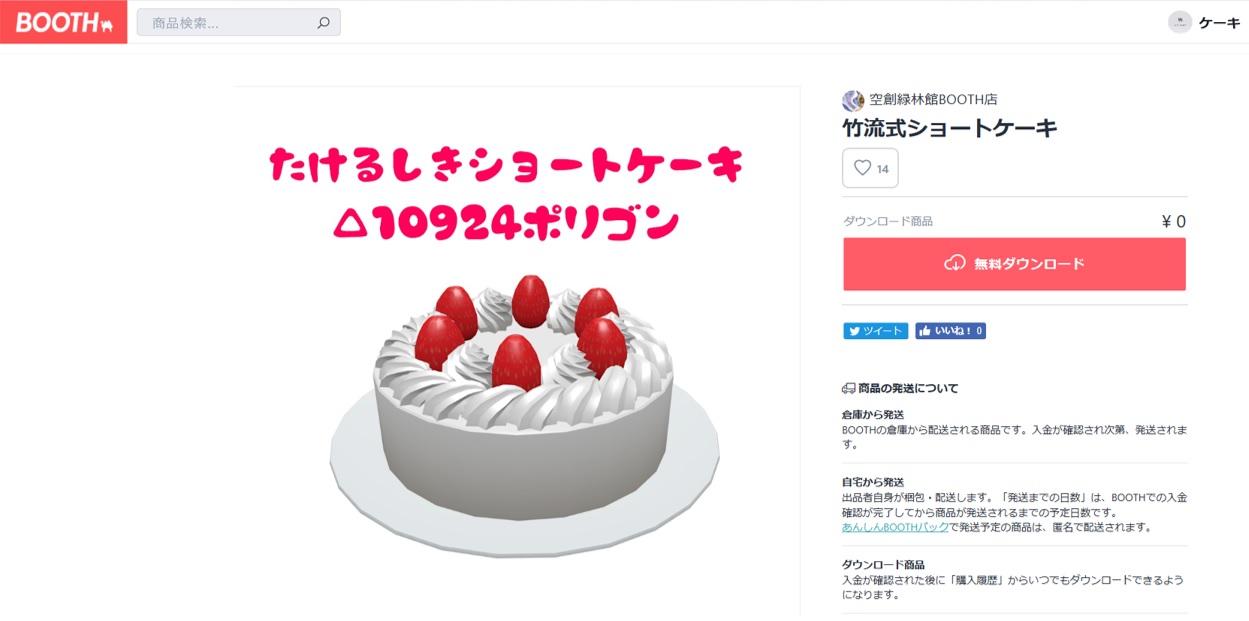Click the 倉庫から発送 section heading

point(873,414)
